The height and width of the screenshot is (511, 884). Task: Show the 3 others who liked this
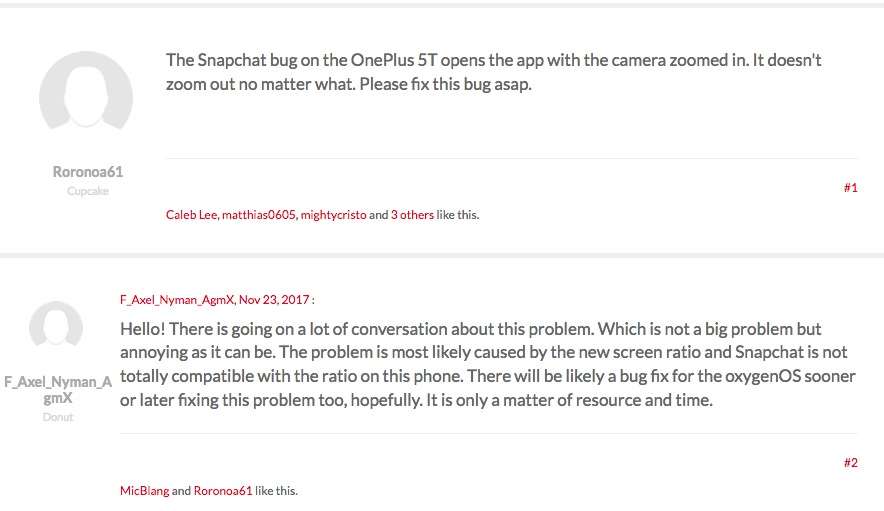point(412,215)
